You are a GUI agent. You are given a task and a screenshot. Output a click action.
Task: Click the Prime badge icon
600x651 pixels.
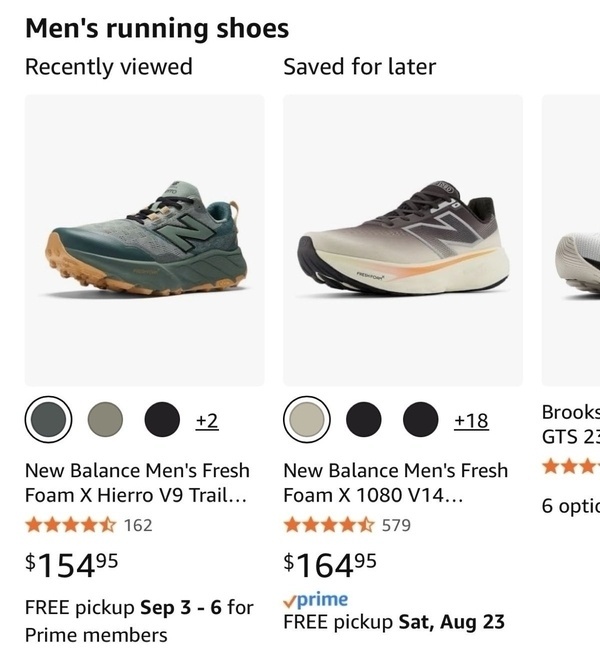(316, 600)
